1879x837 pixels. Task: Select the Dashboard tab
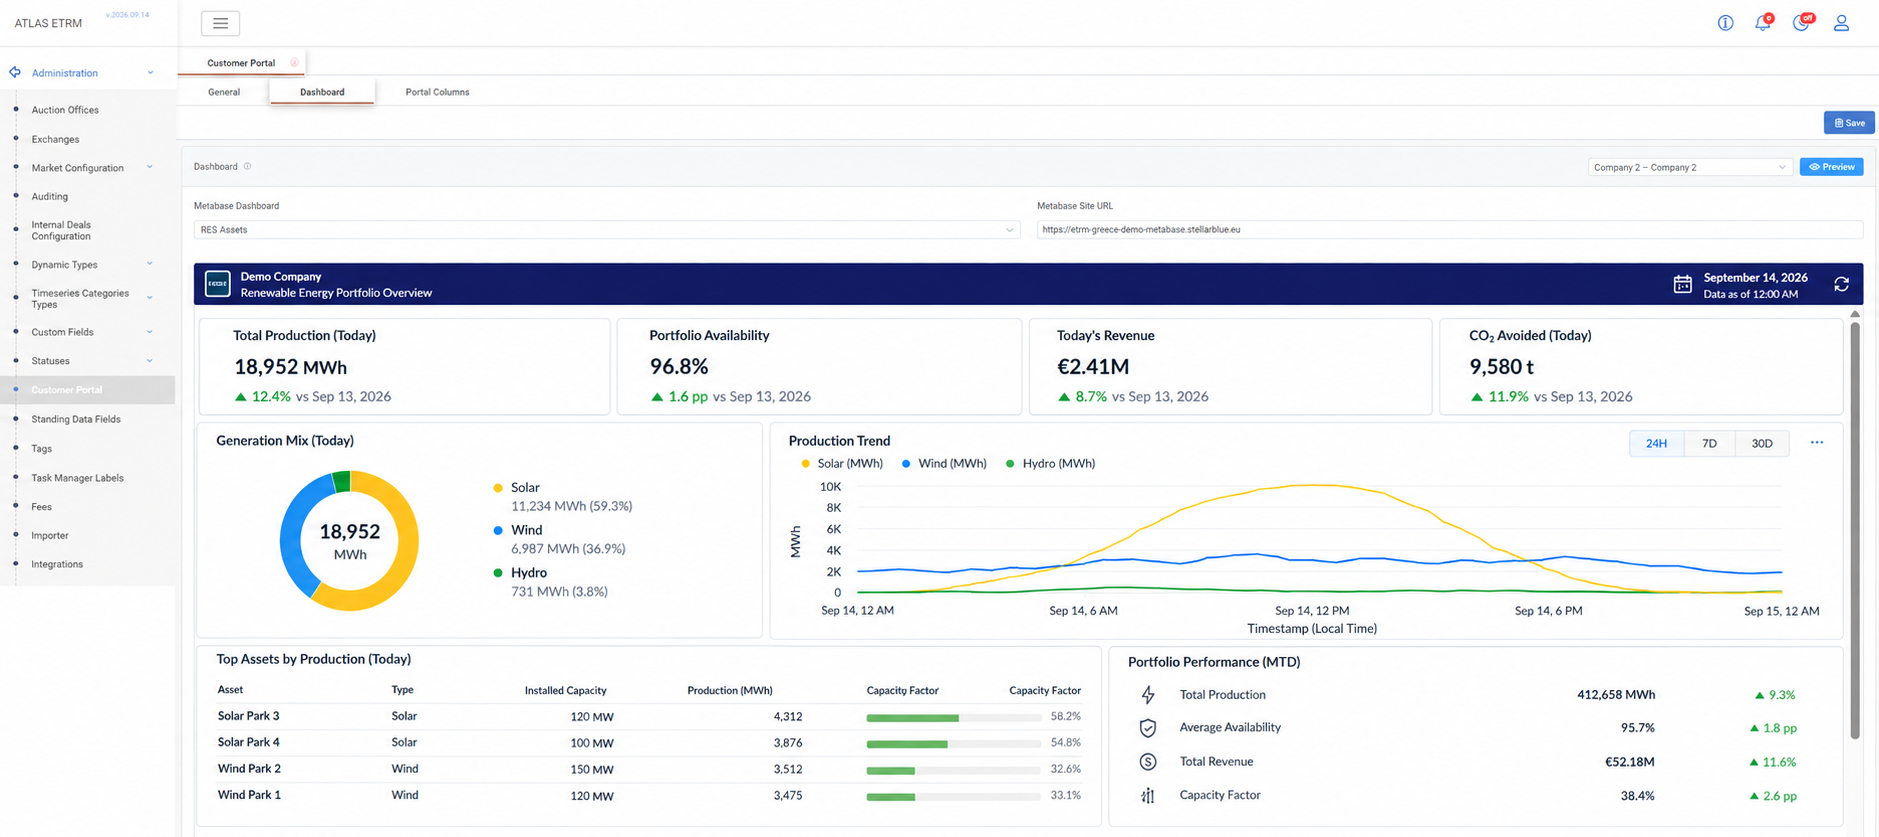pyautogui.click(x=322, y=92)
